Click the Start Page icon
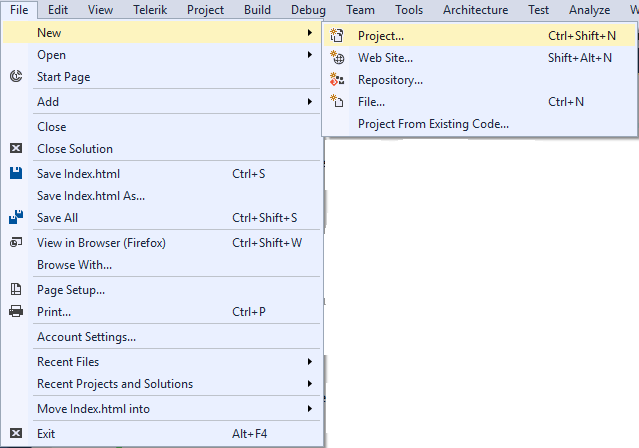The height and width of the screenshot is (448, 639). pos(16,76)
